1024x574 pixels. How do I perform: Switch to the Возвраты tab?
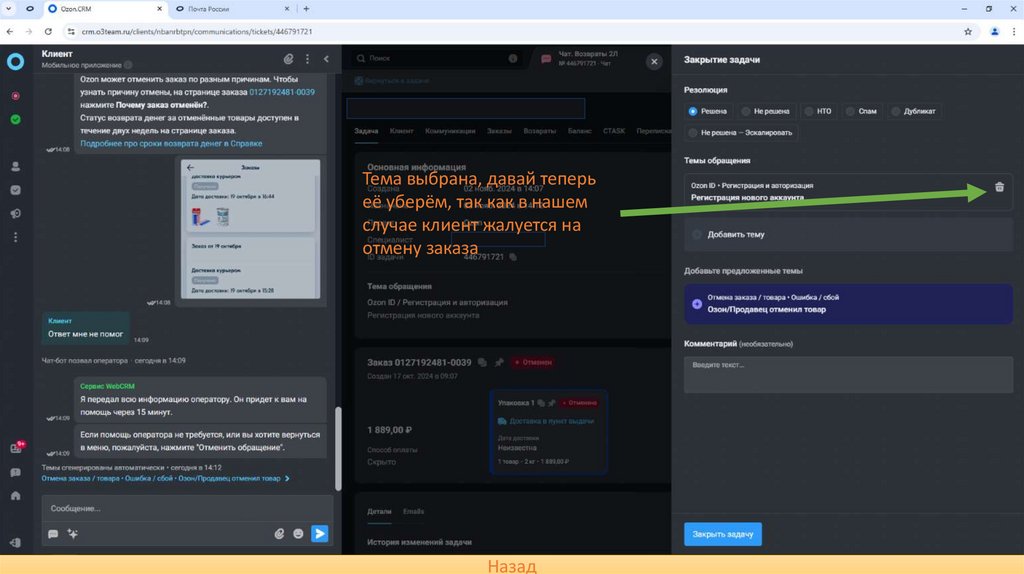pos(539,131)
